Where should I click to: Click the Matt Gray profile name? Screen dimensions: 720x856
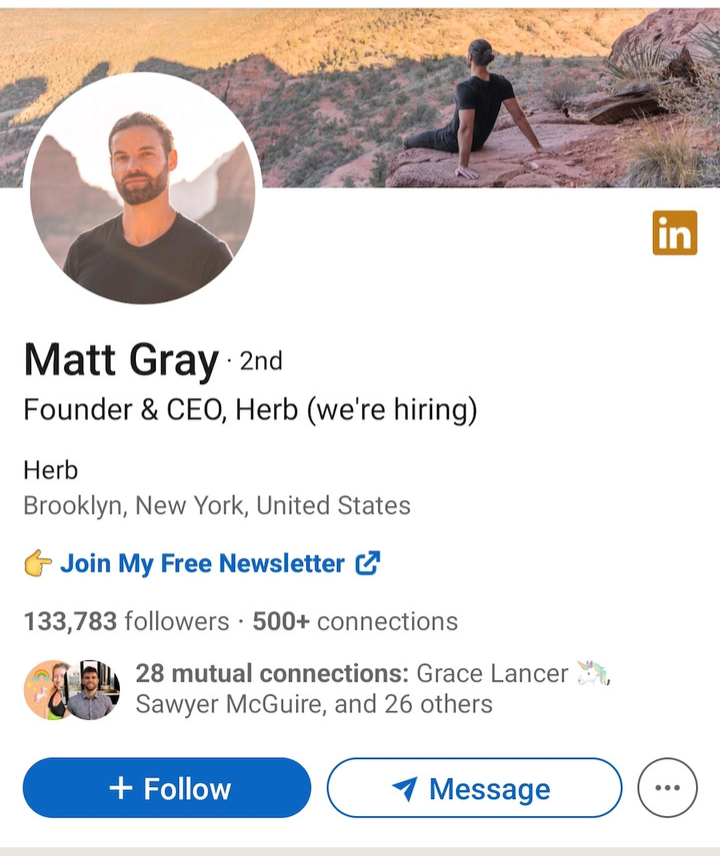[x=121, y=360]
